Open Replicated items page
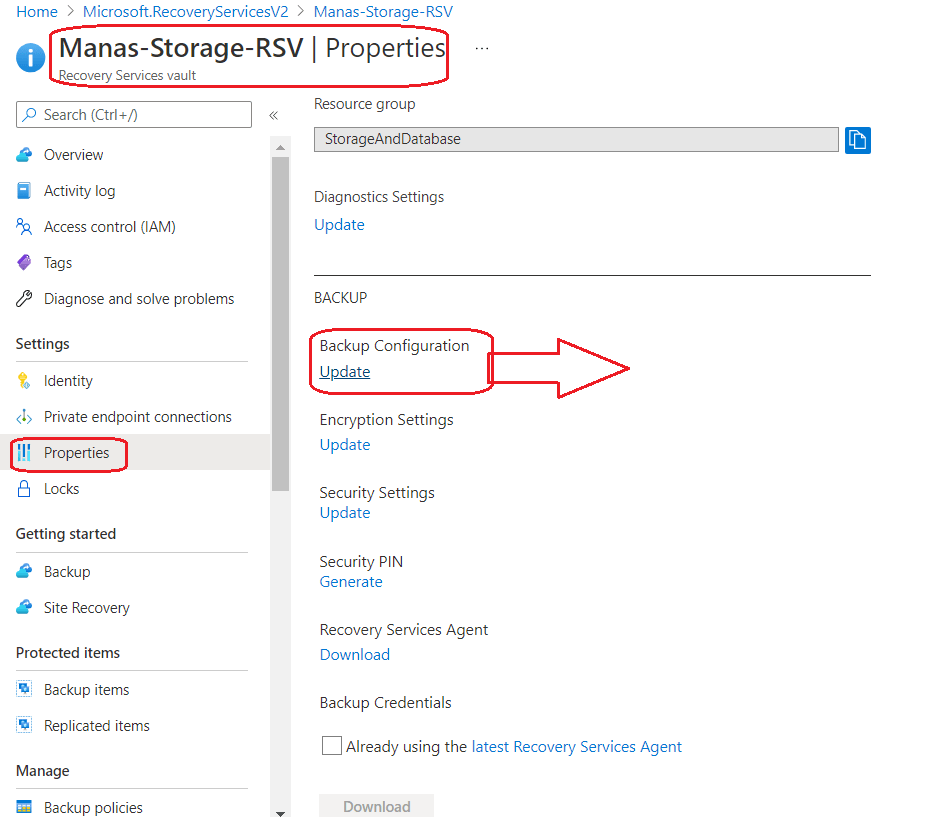This screenshot has height=817, width=935. pos(97,725)
